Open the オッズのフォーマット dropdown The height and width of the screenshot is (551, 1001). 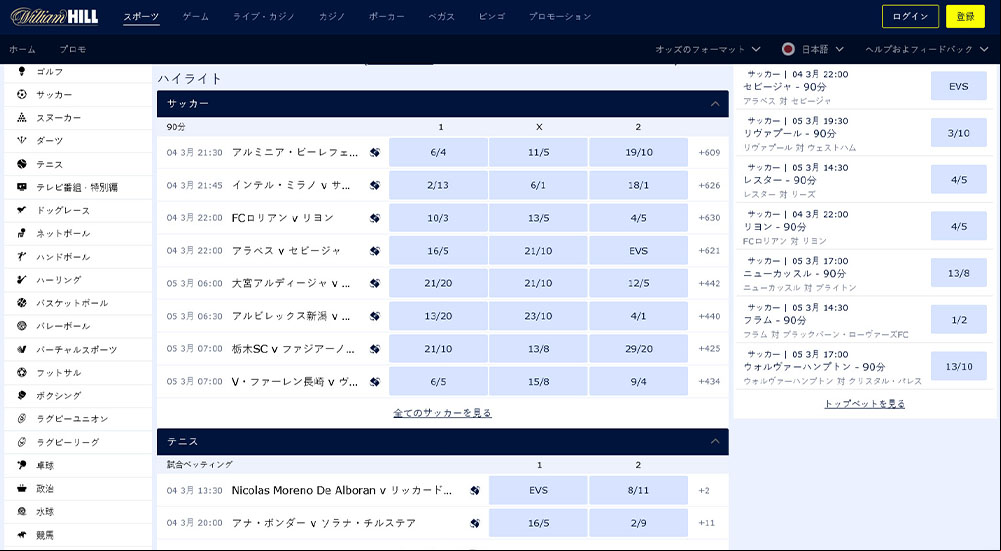coord(707,49)
